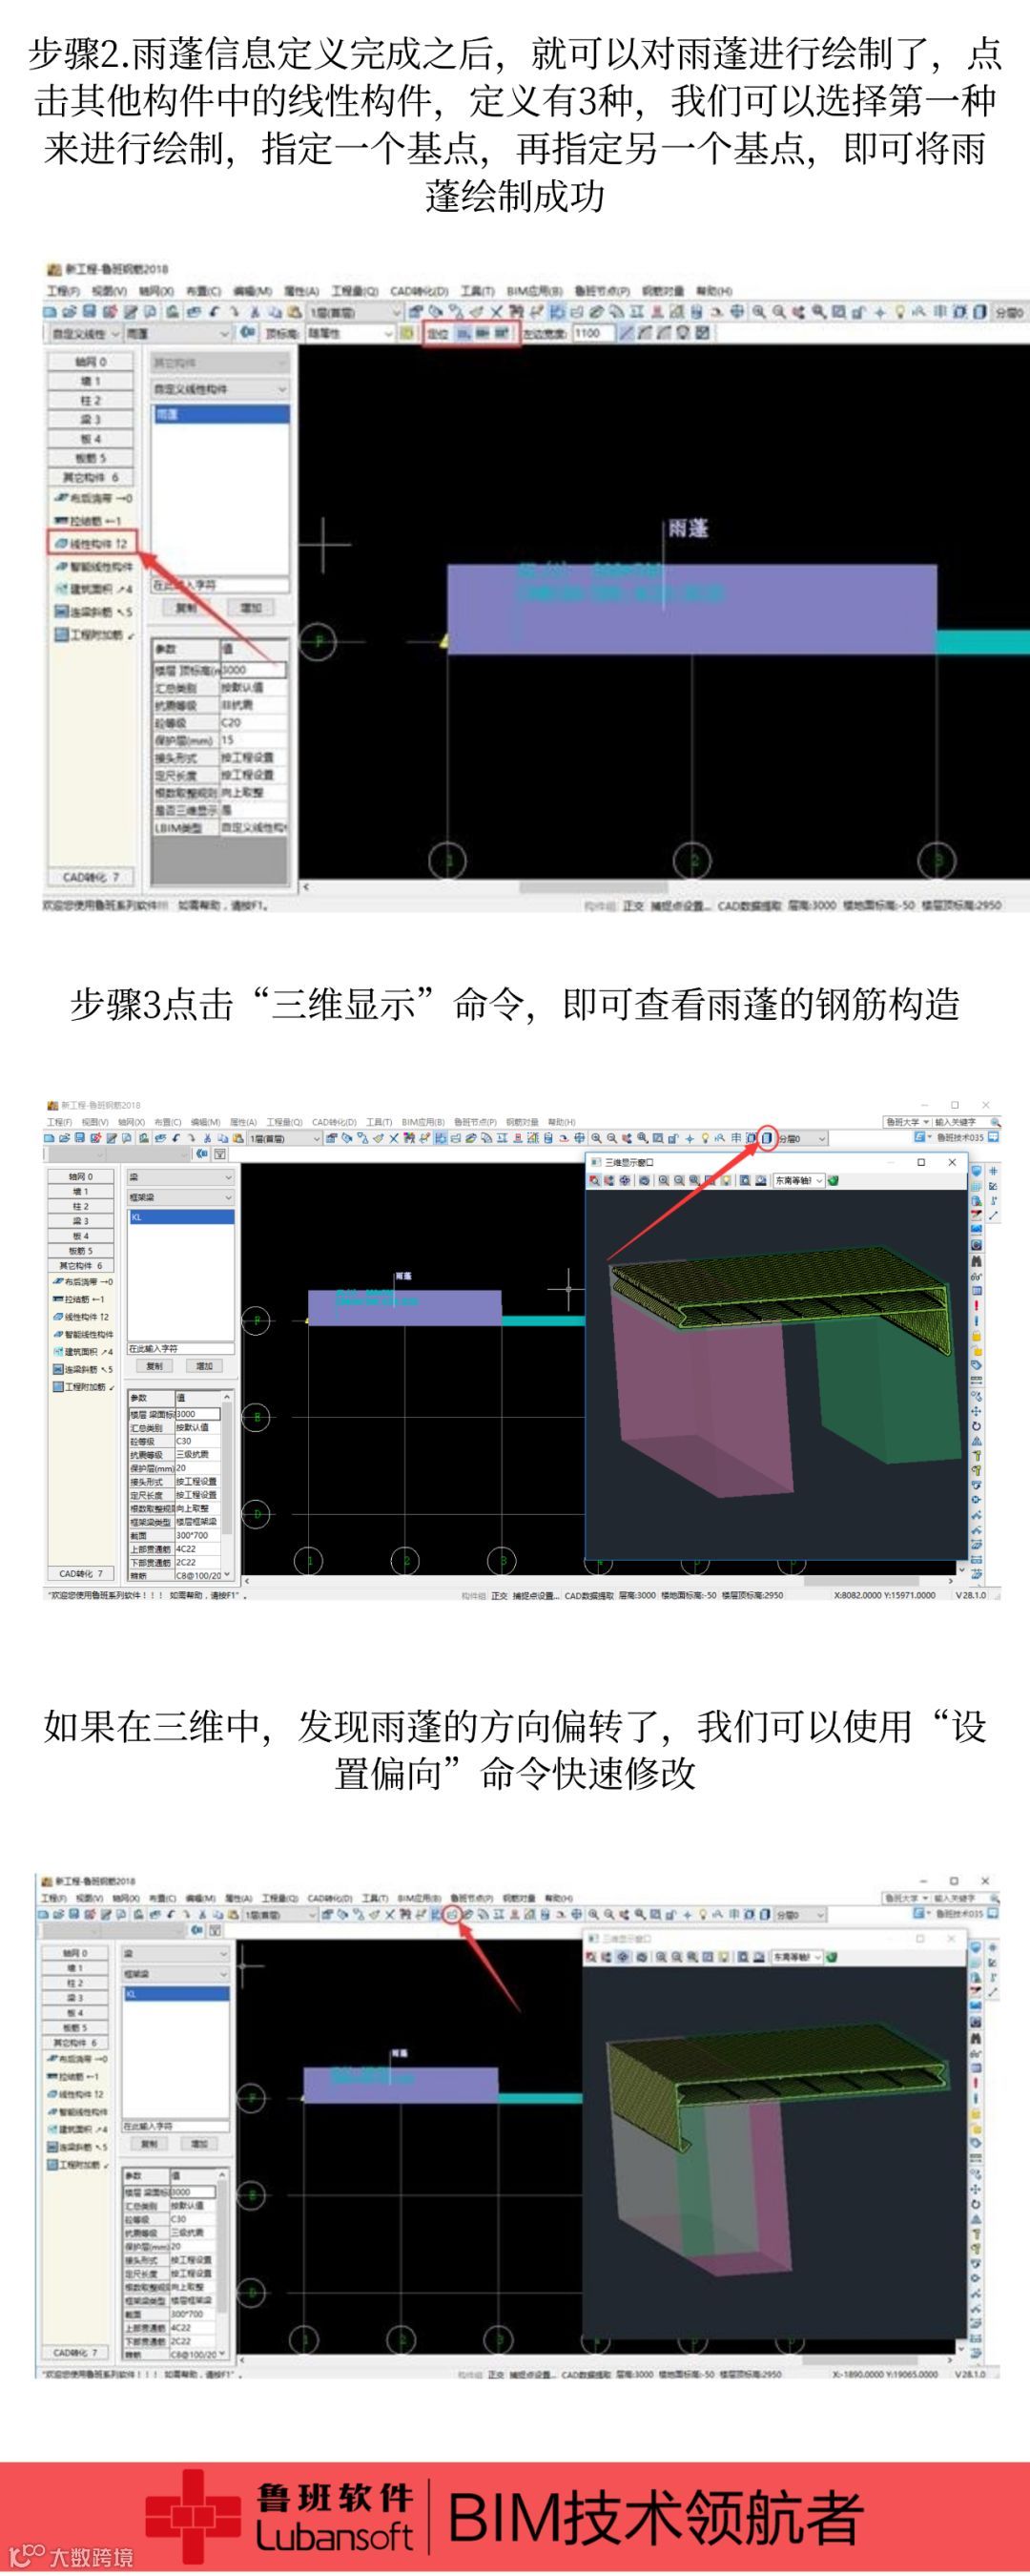Click the rotate icon in middle screenshot's side toolbar

(977, 1426)
